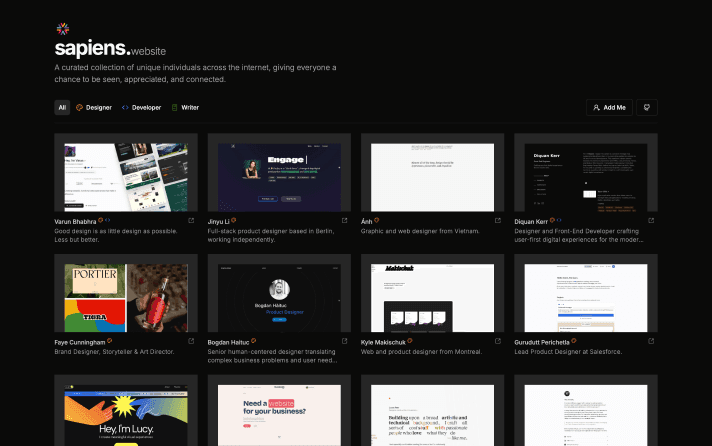Open Faye Cunningham's external link icon
712x446 pixels.
coord(191,341)
